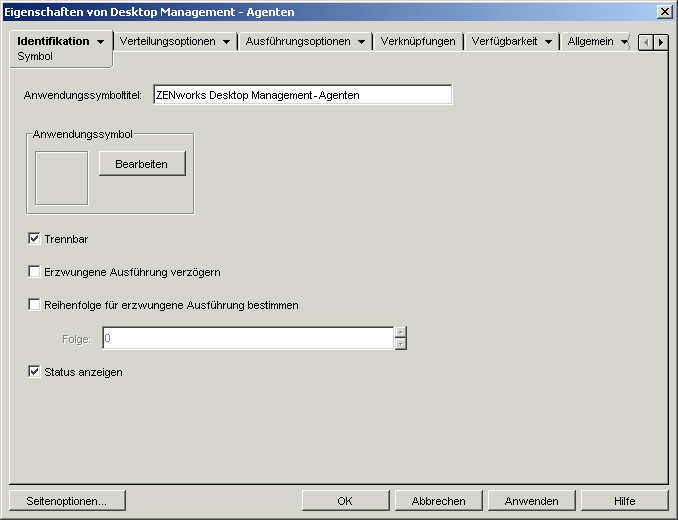Open Seitenoptionen dialog
Screen dimensions: 678x520
coord(67,501)
